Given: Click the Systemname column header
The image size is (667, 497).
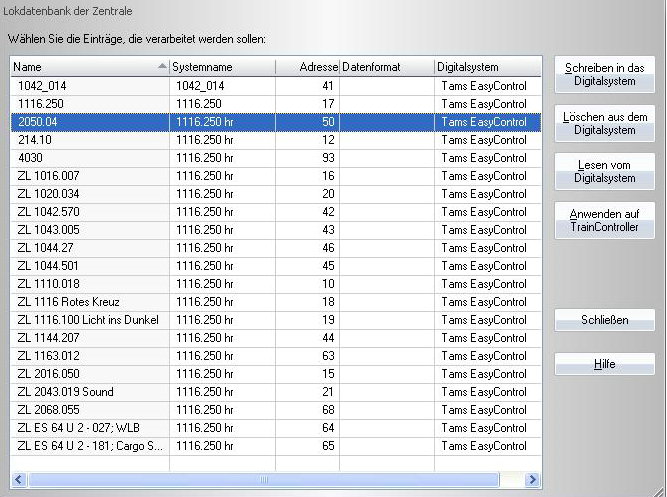Looking at the screenshot, I should click(x=222, y=67).
